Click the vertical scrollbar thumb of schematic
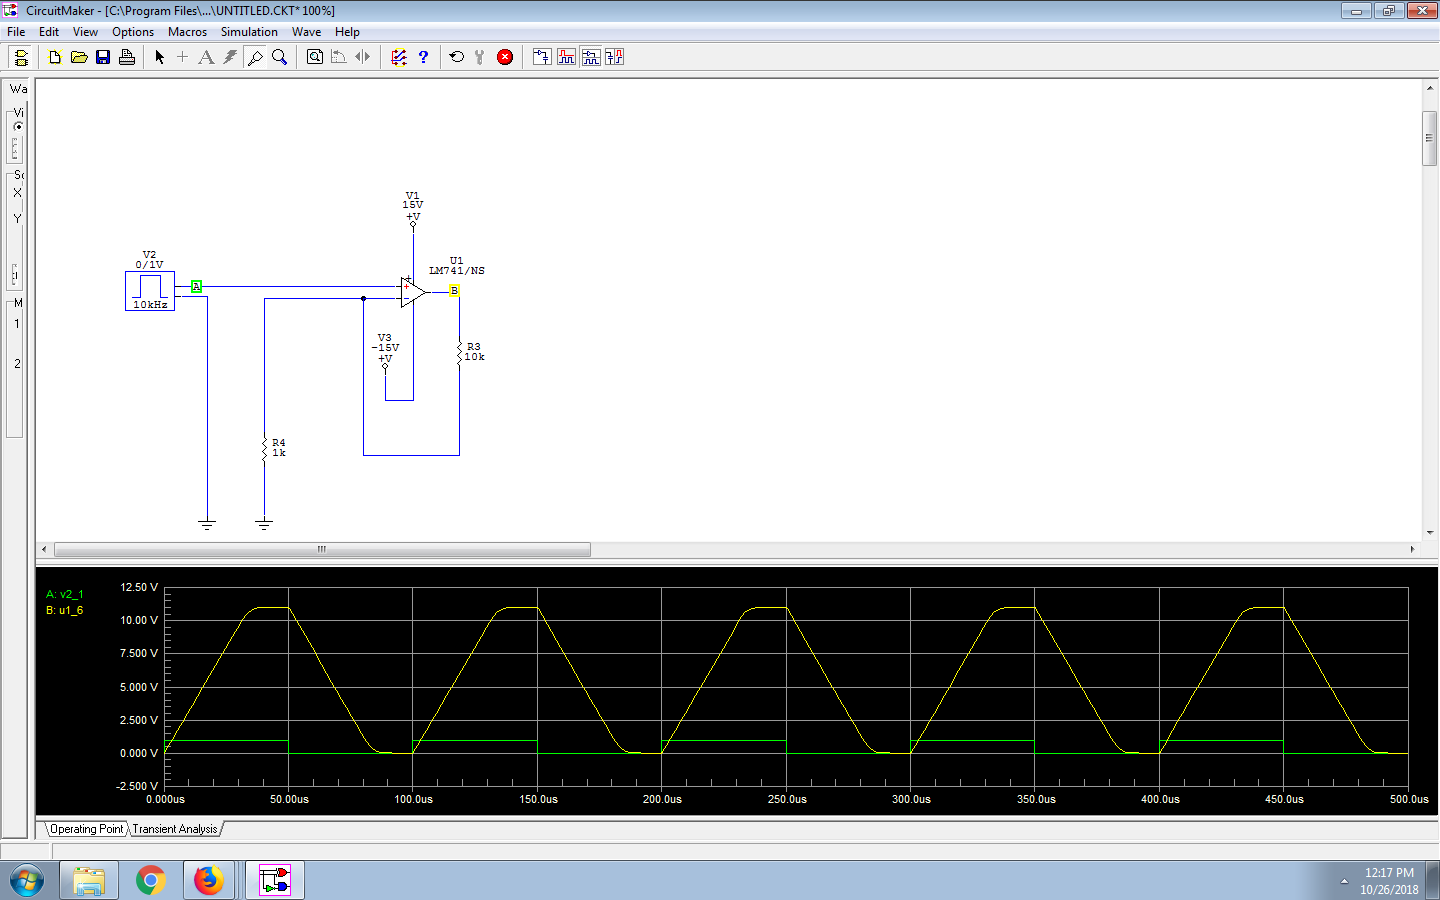Viewport: 1440px width, 900px height. (1430, 138)
